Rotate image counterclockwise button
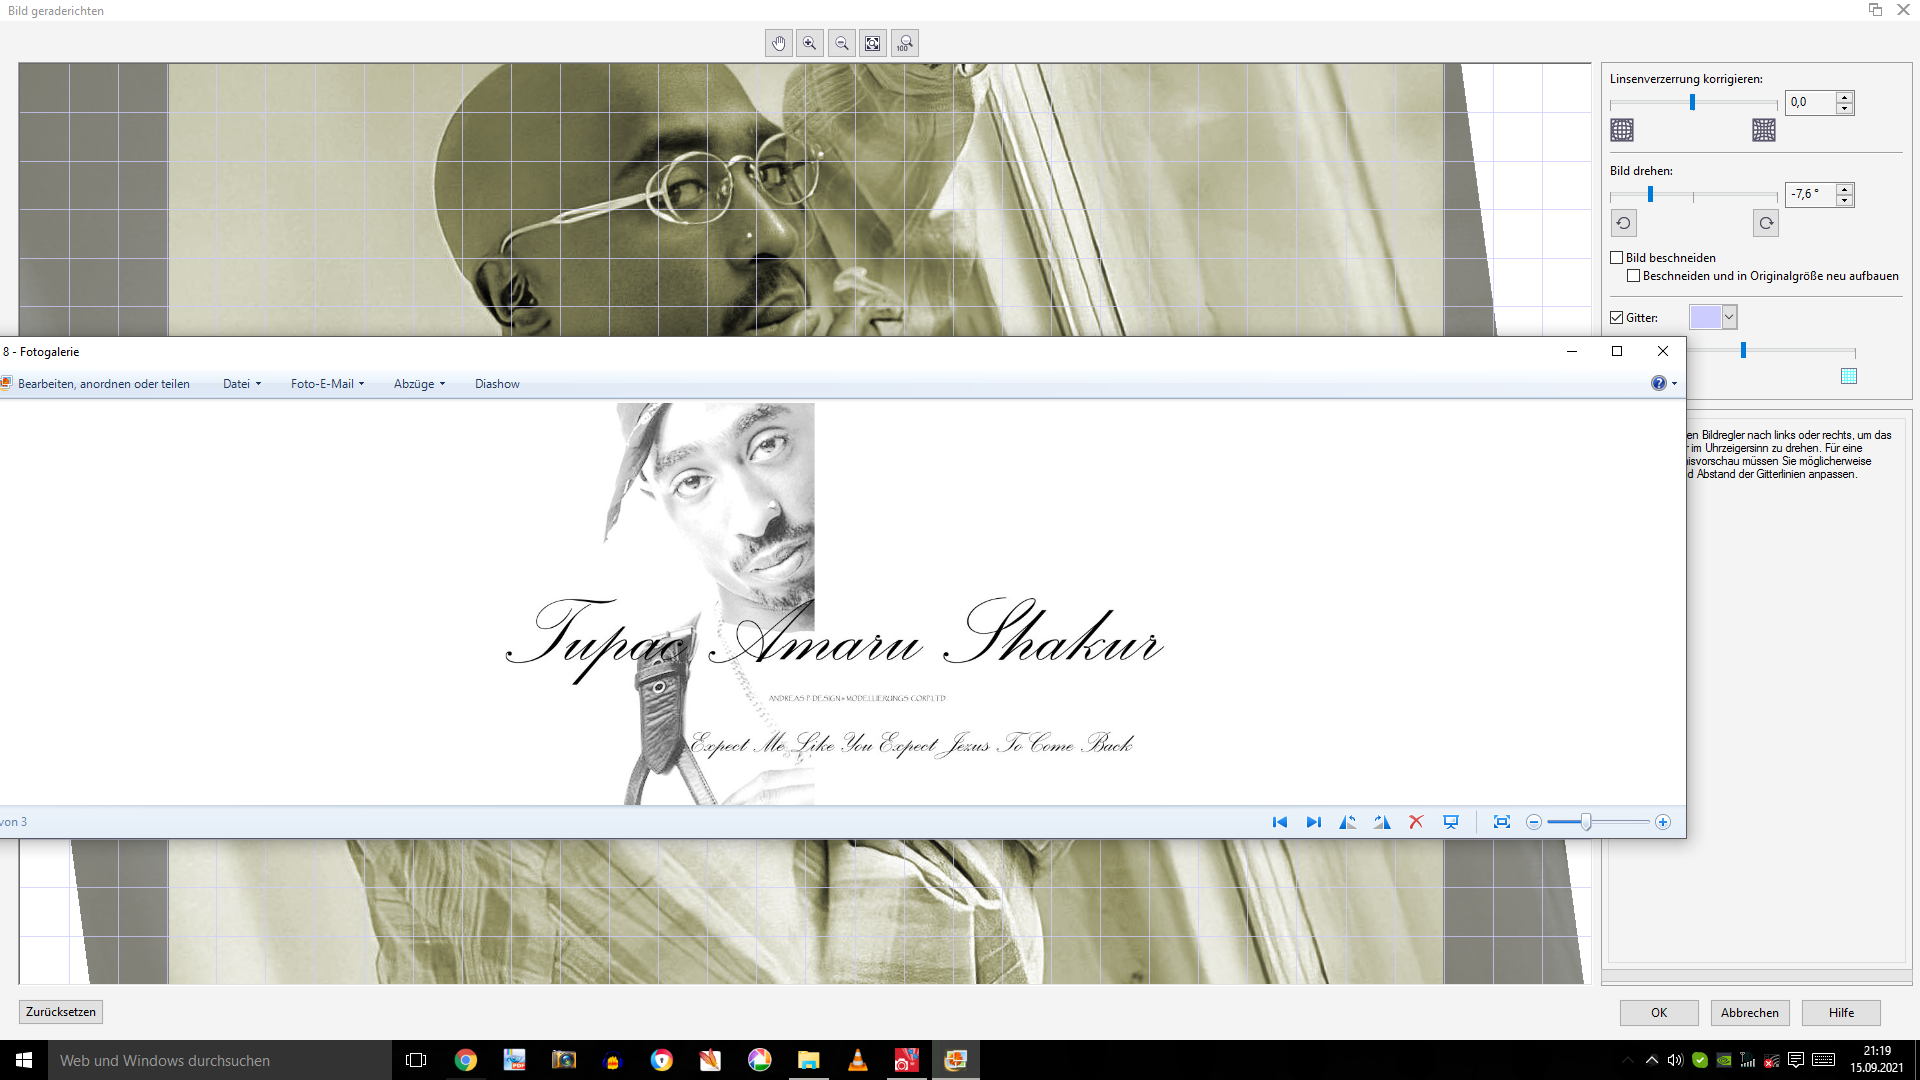Viewport: 1920px width, 1080px height. tap(1623, 223)
